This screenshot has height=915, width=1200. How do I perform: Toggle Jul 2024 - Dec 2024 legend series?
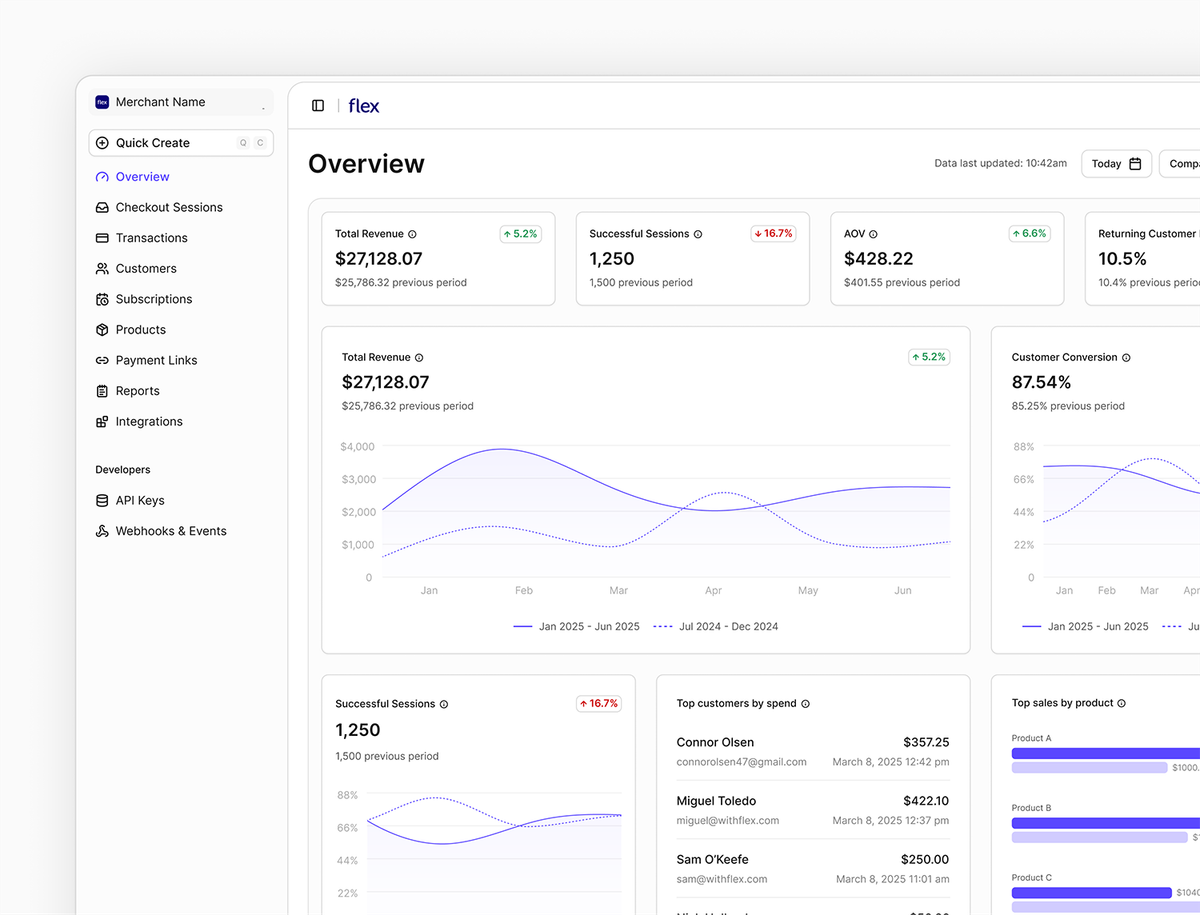[715, 627]
